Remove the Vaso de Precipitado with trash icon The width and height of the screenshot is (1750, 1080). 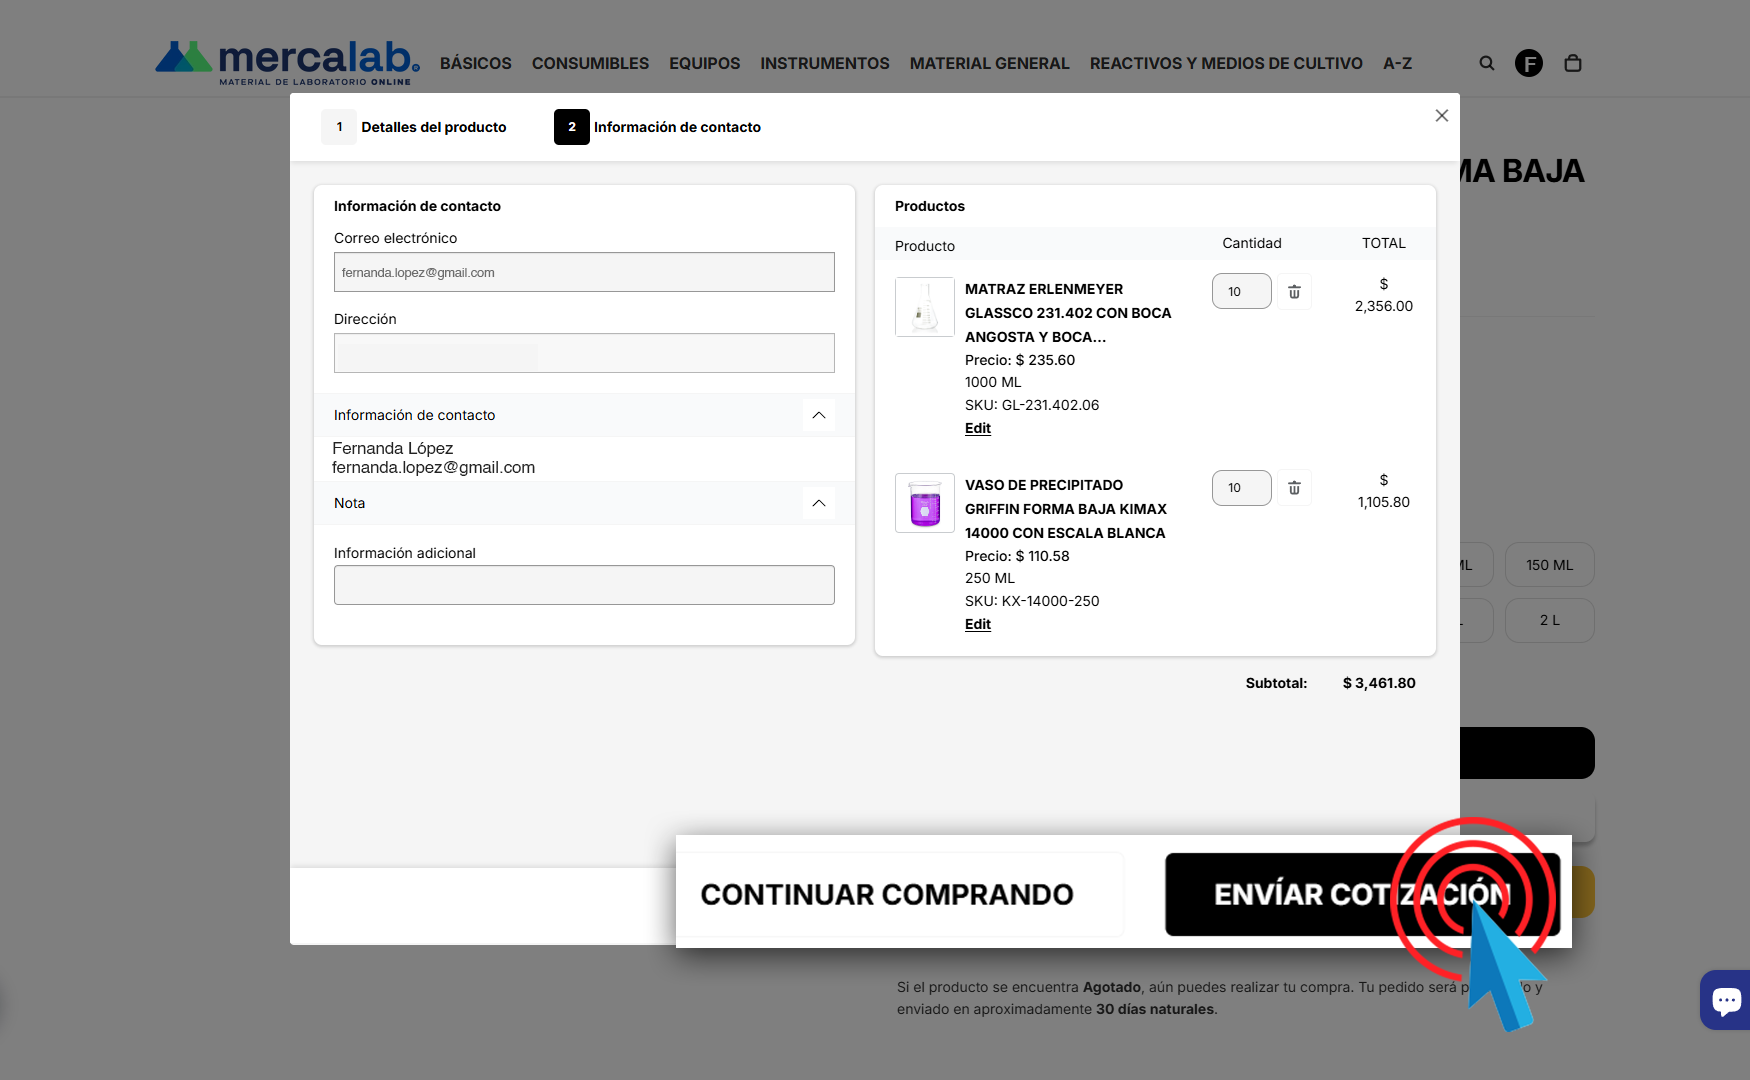coord(1294,488)
